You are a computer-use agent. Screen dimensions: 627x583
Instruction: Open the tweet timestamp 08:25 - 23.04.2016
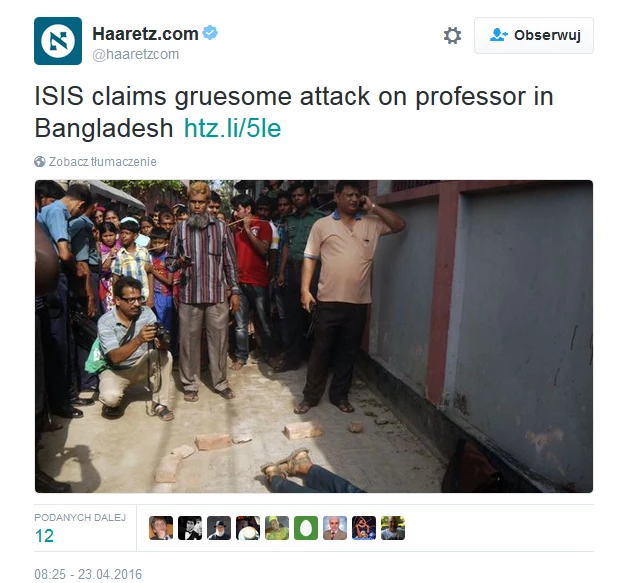88,574
